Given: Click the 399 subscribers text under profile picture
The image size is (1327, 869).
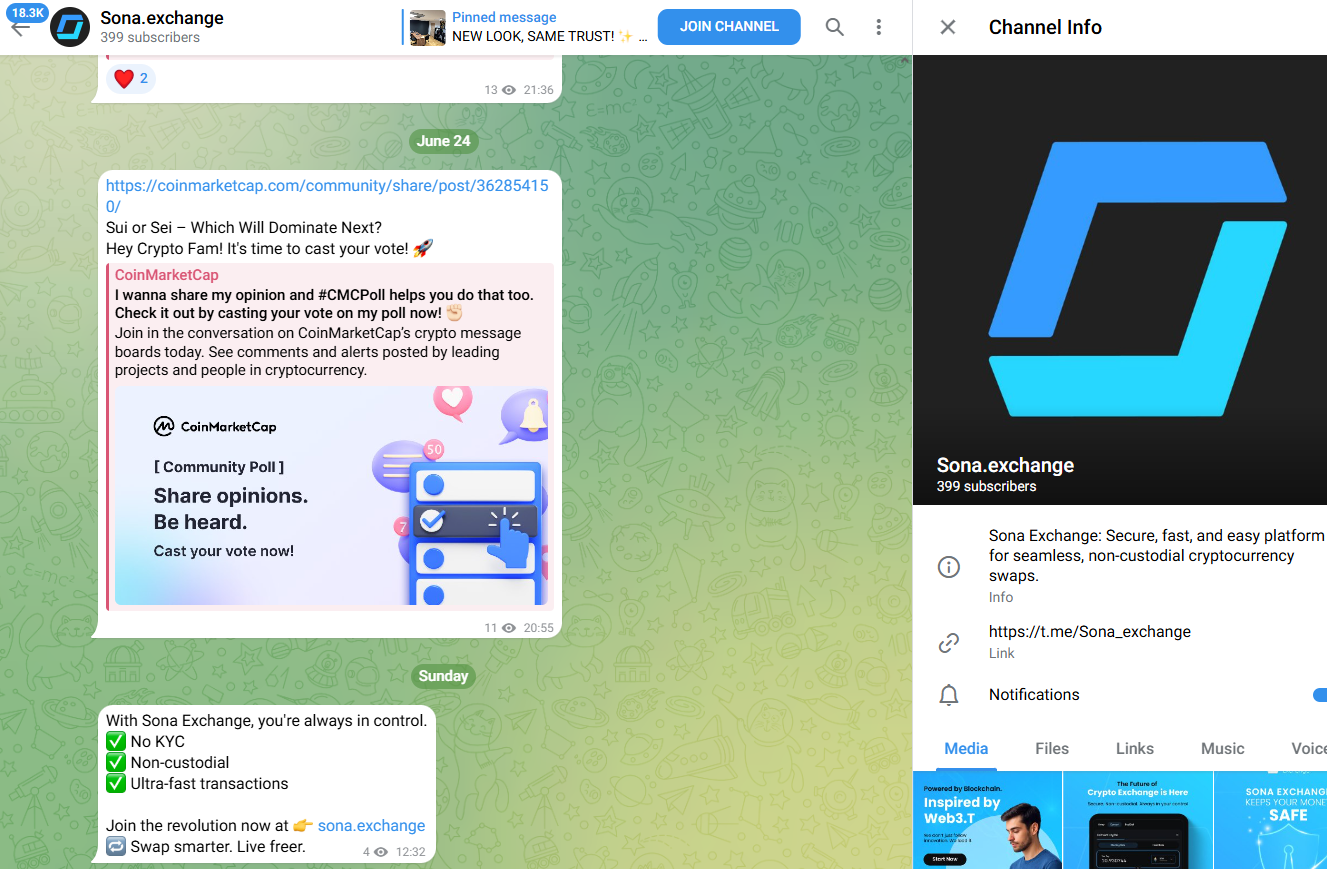Looking at the screenshot, I should (986, 487).
